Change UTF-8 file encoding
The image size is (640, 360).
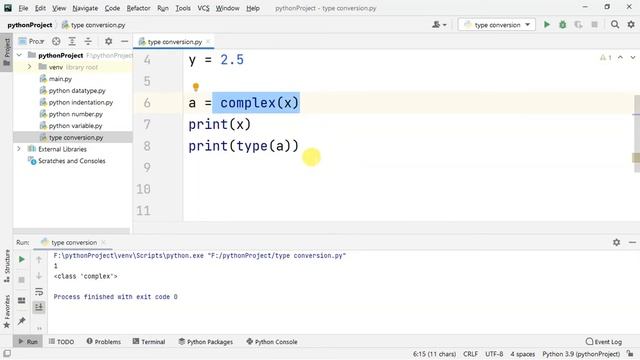click(494, 354)
